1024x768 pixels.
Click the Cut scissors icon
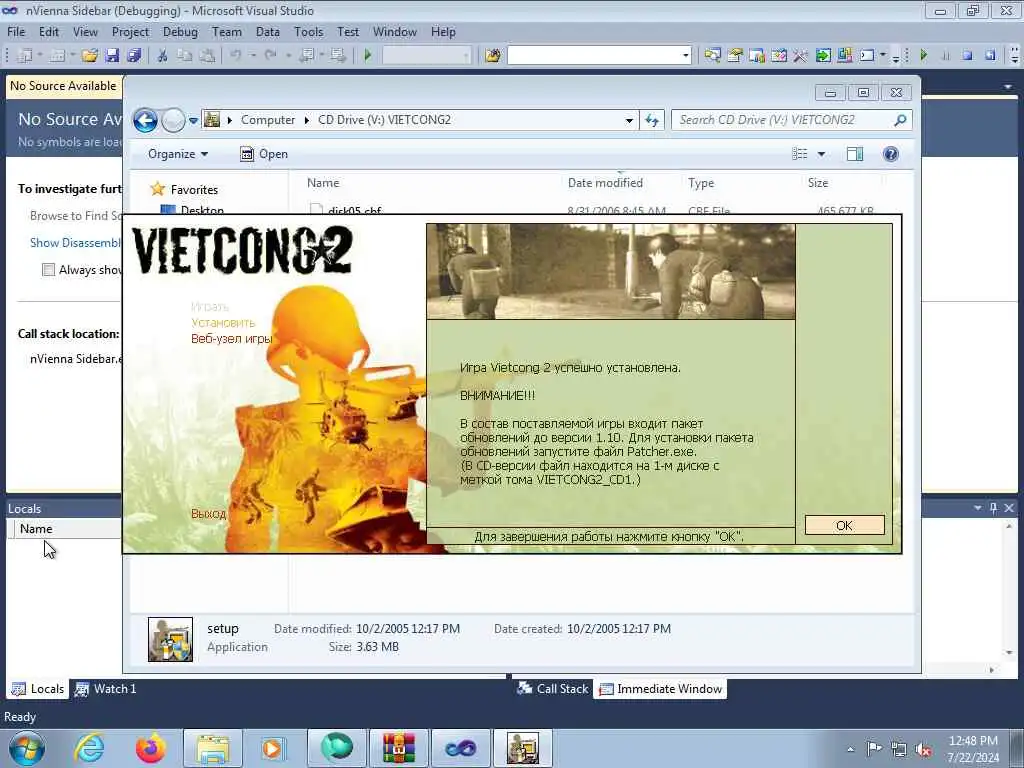pos(162,56)
